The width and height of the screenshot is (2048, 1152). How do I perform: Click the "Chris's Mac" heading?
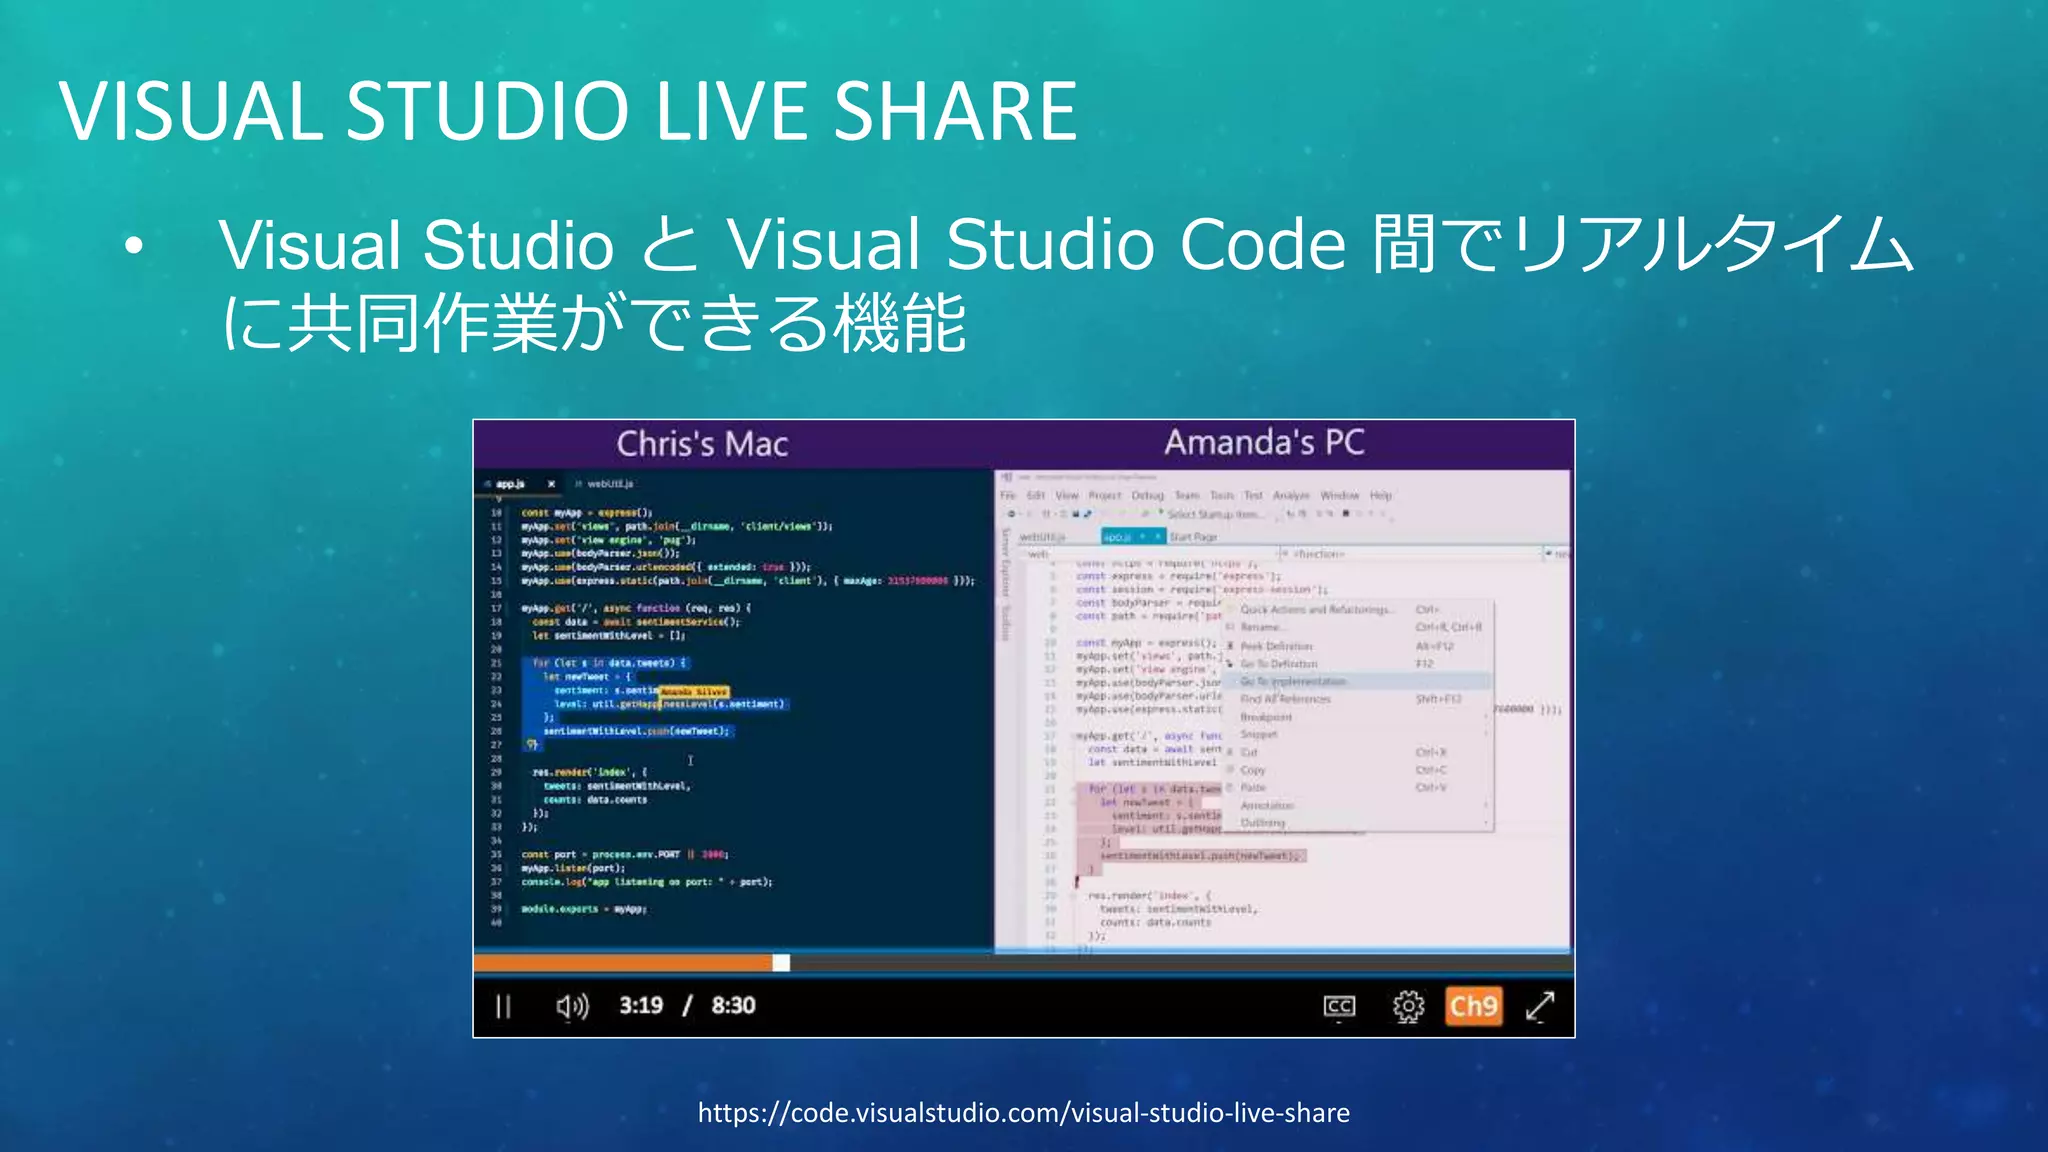[702, 443]
